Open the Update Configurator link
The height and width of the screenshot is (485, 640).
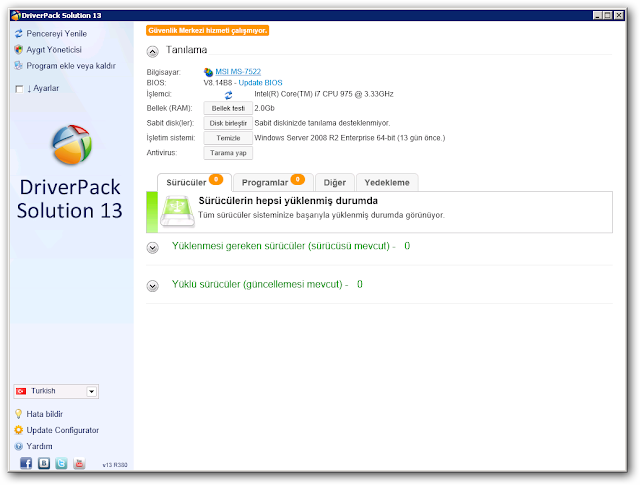coord(62,430)
